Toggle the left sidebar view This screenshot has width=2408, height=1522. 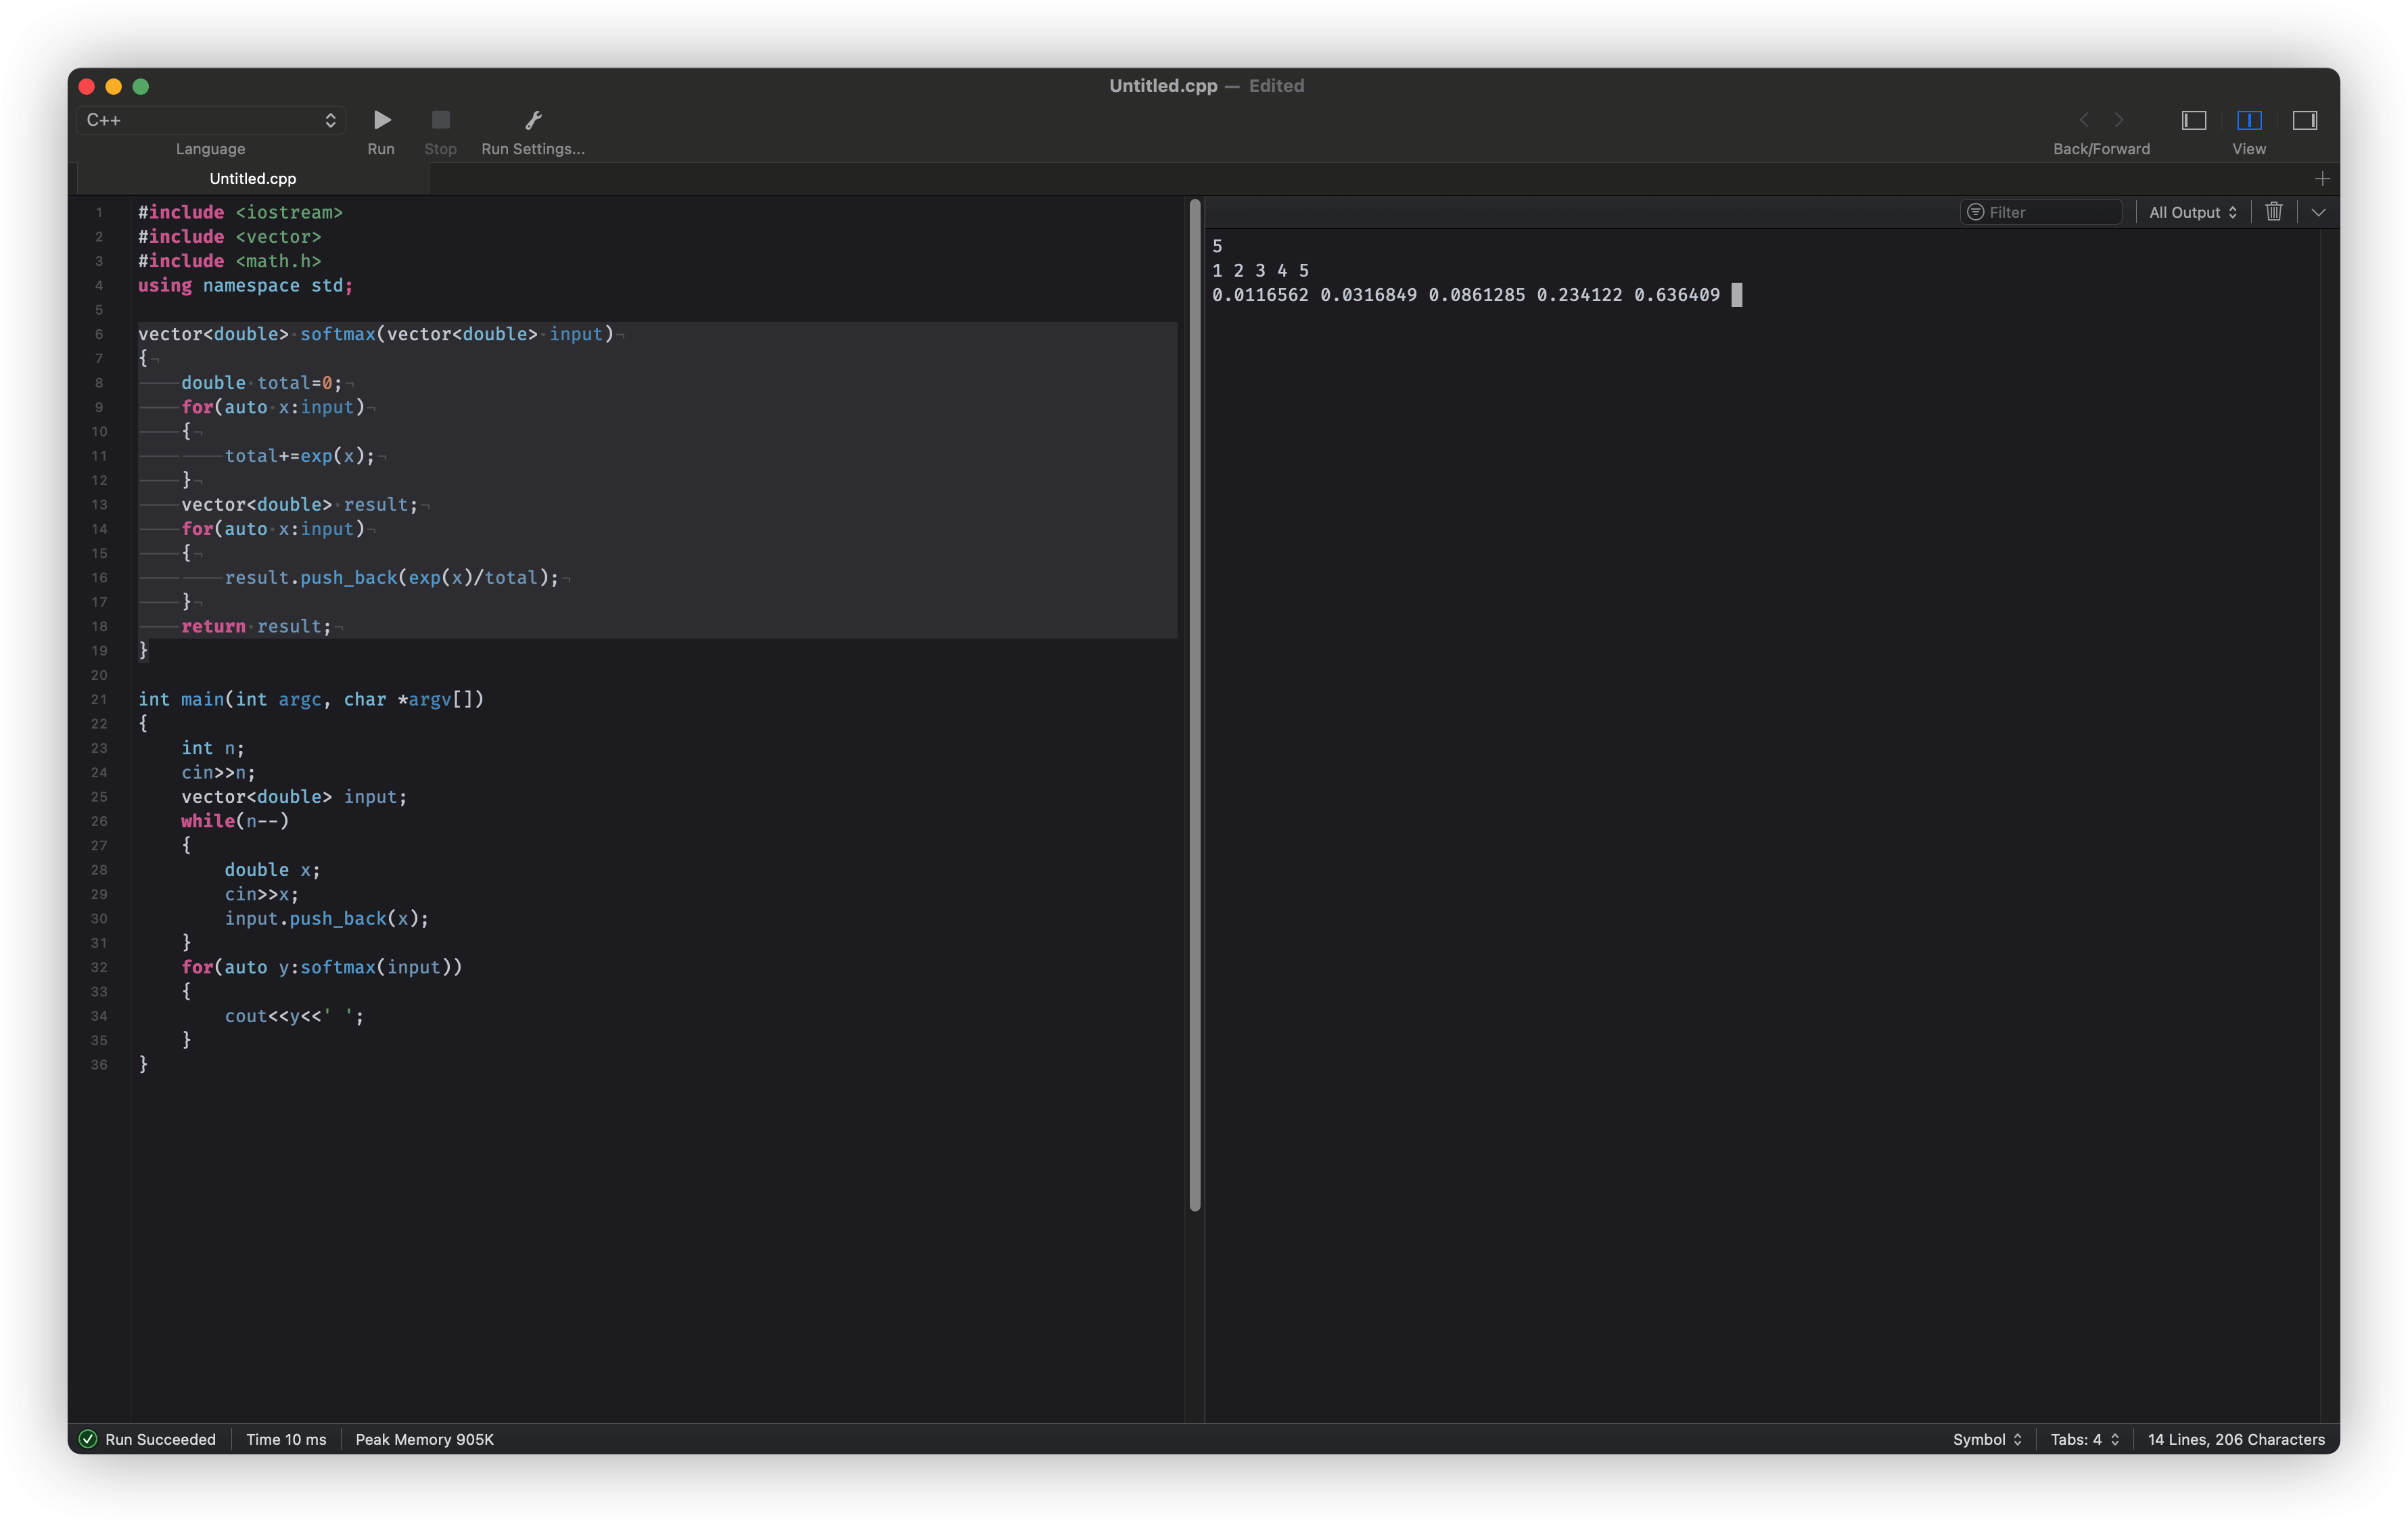(x=2194, y=120)
